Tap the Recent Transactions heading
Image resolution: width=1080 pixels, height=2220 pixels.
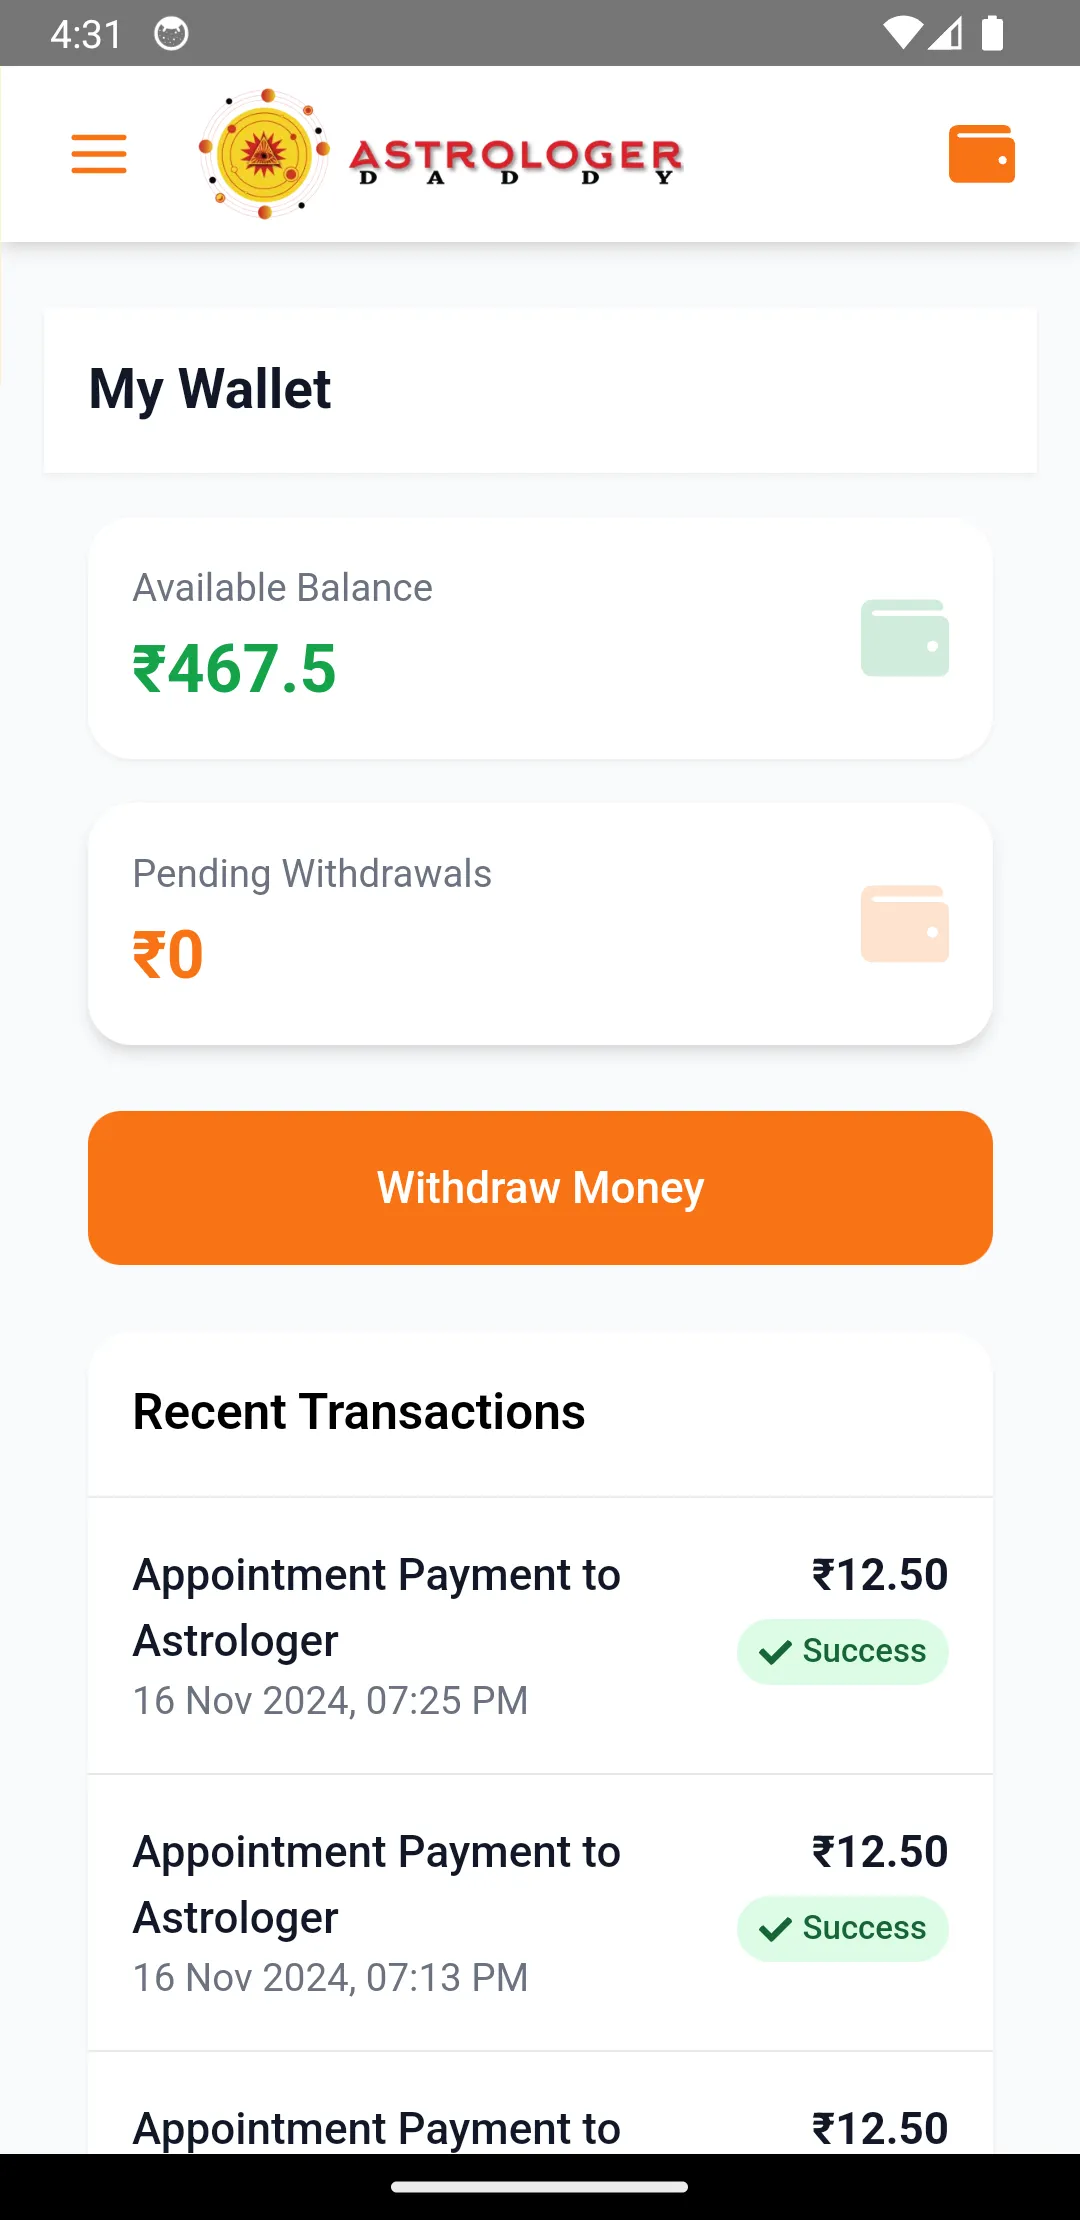(x=359, y=1412)
